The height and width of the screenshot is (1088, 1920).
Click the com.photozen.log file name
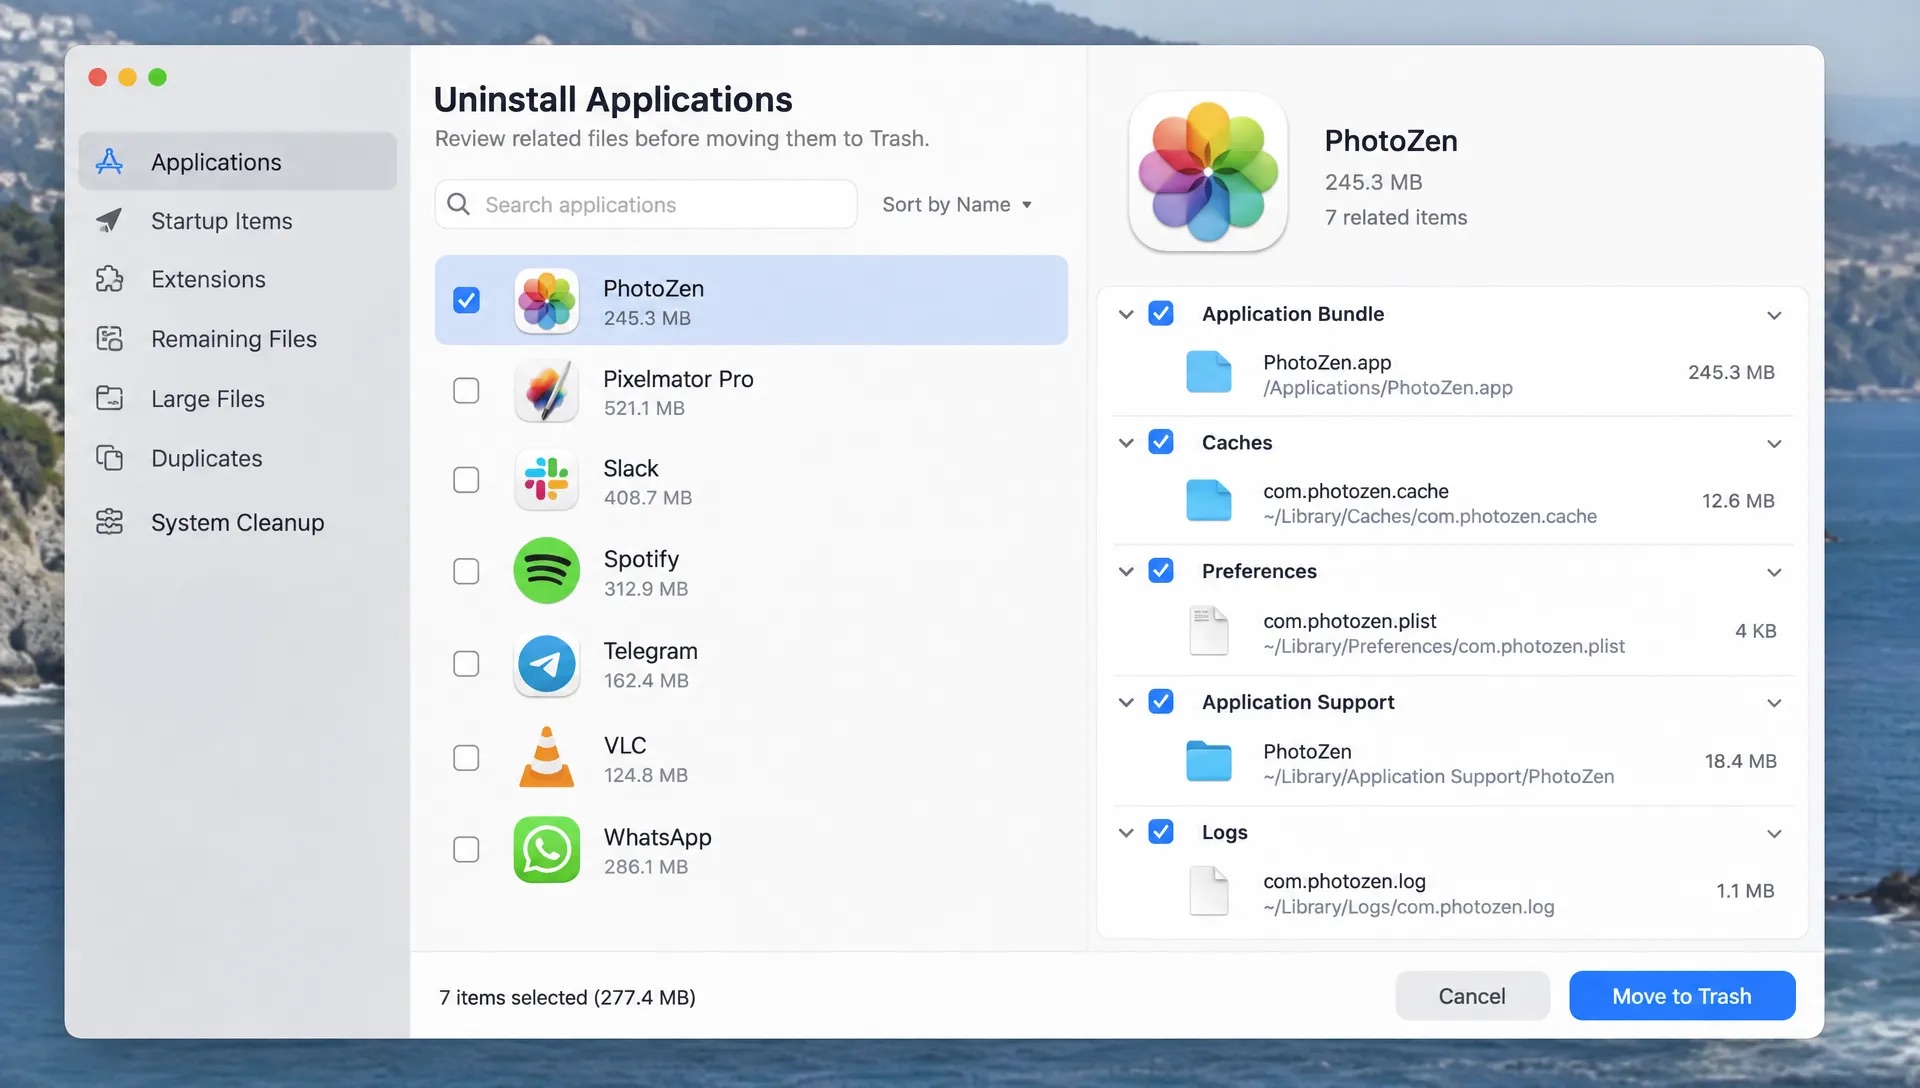click(x=1344, y=881)
